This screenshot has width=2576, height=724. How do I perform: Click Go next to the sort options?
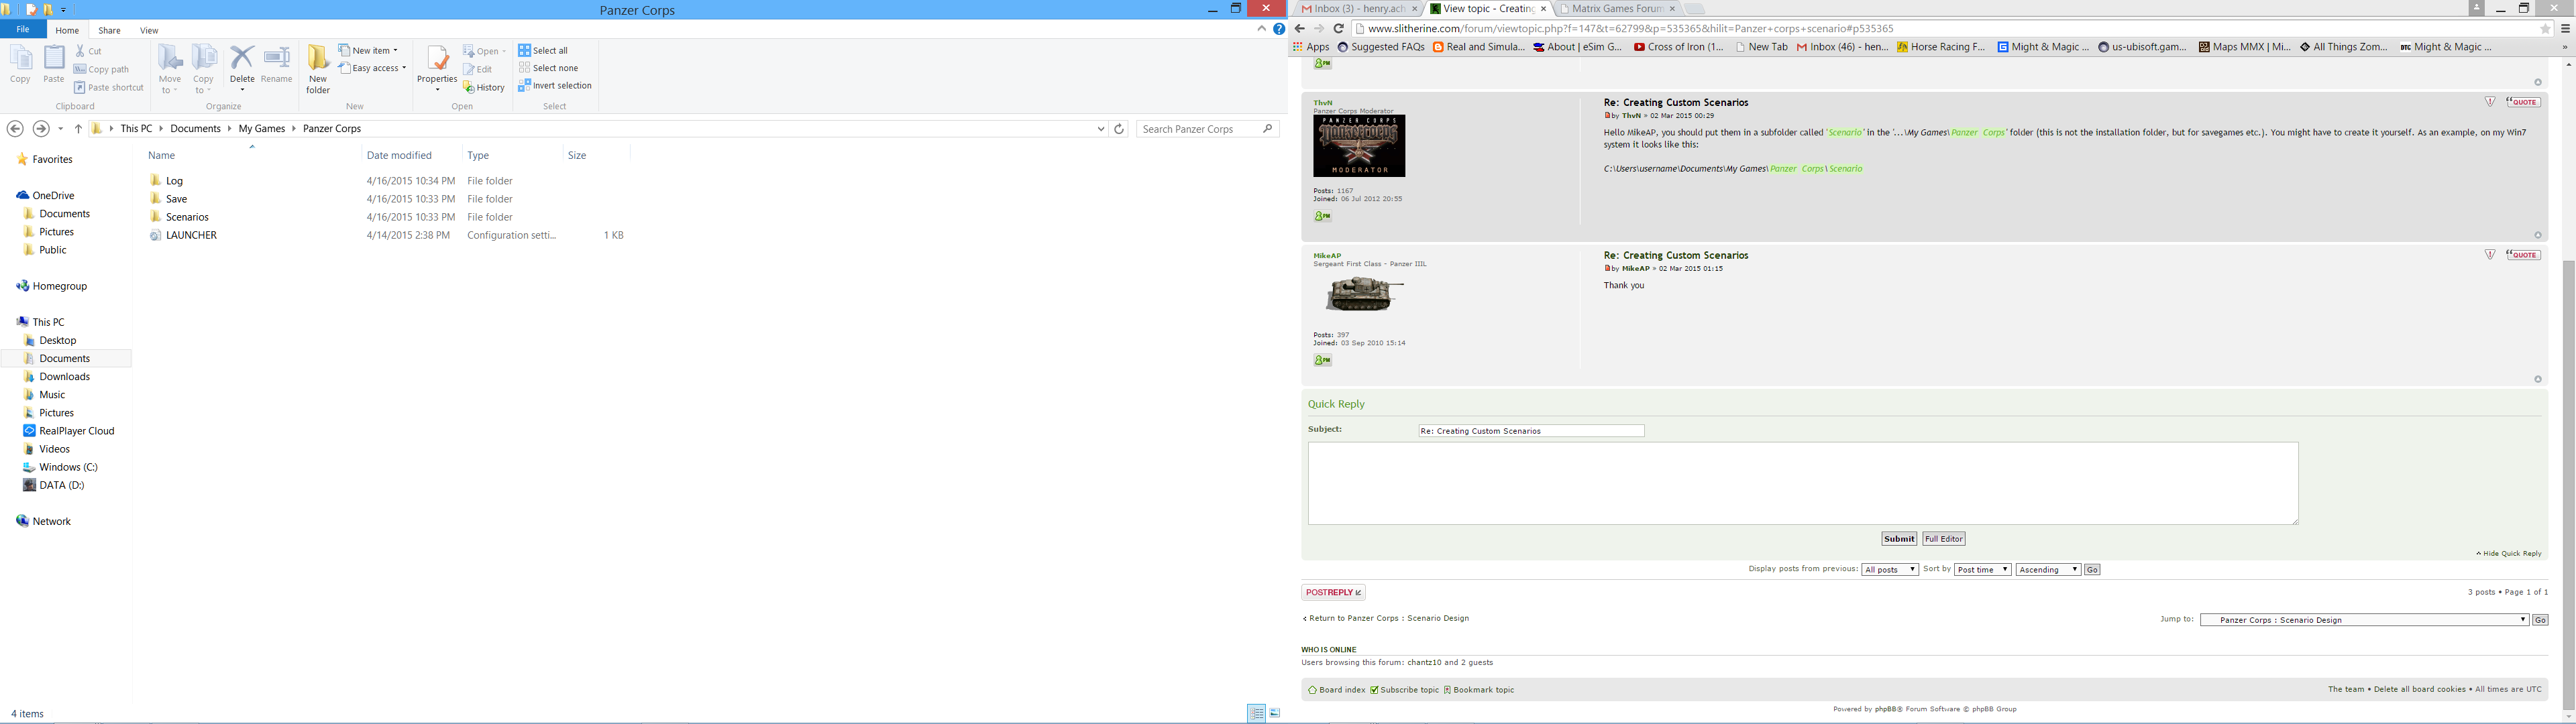pyautogui.click(x=2092, y=570)
